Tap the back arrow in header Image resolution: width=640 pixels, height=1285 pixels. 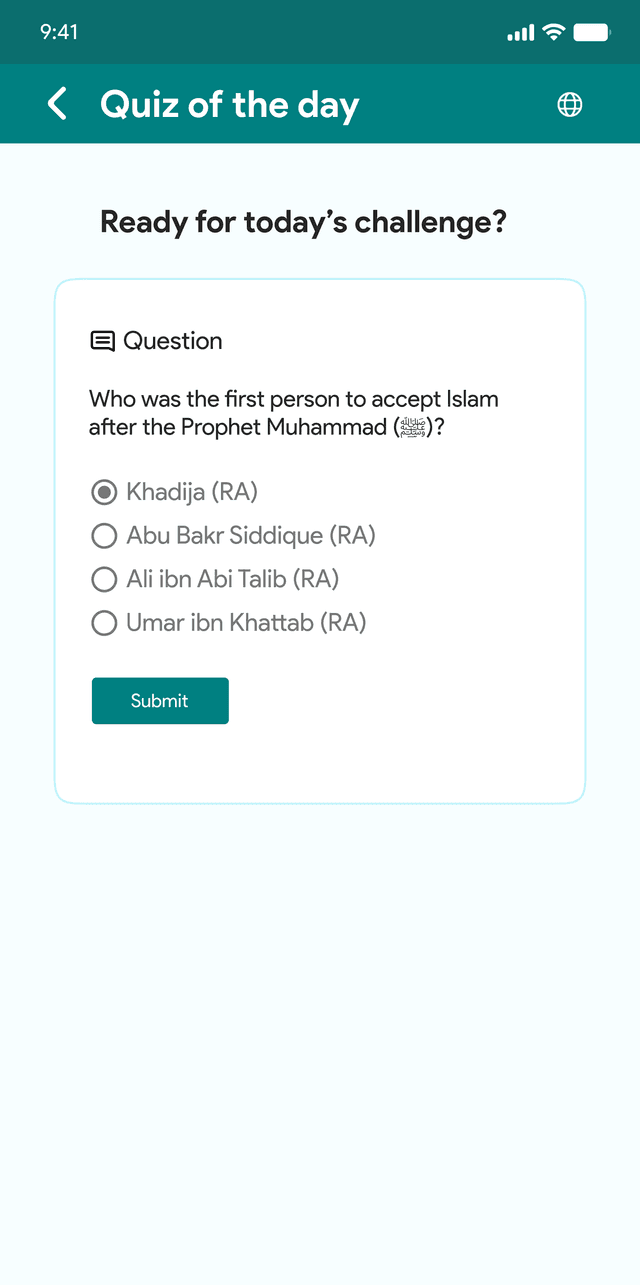pyautogui.click(x=58, y=104)
